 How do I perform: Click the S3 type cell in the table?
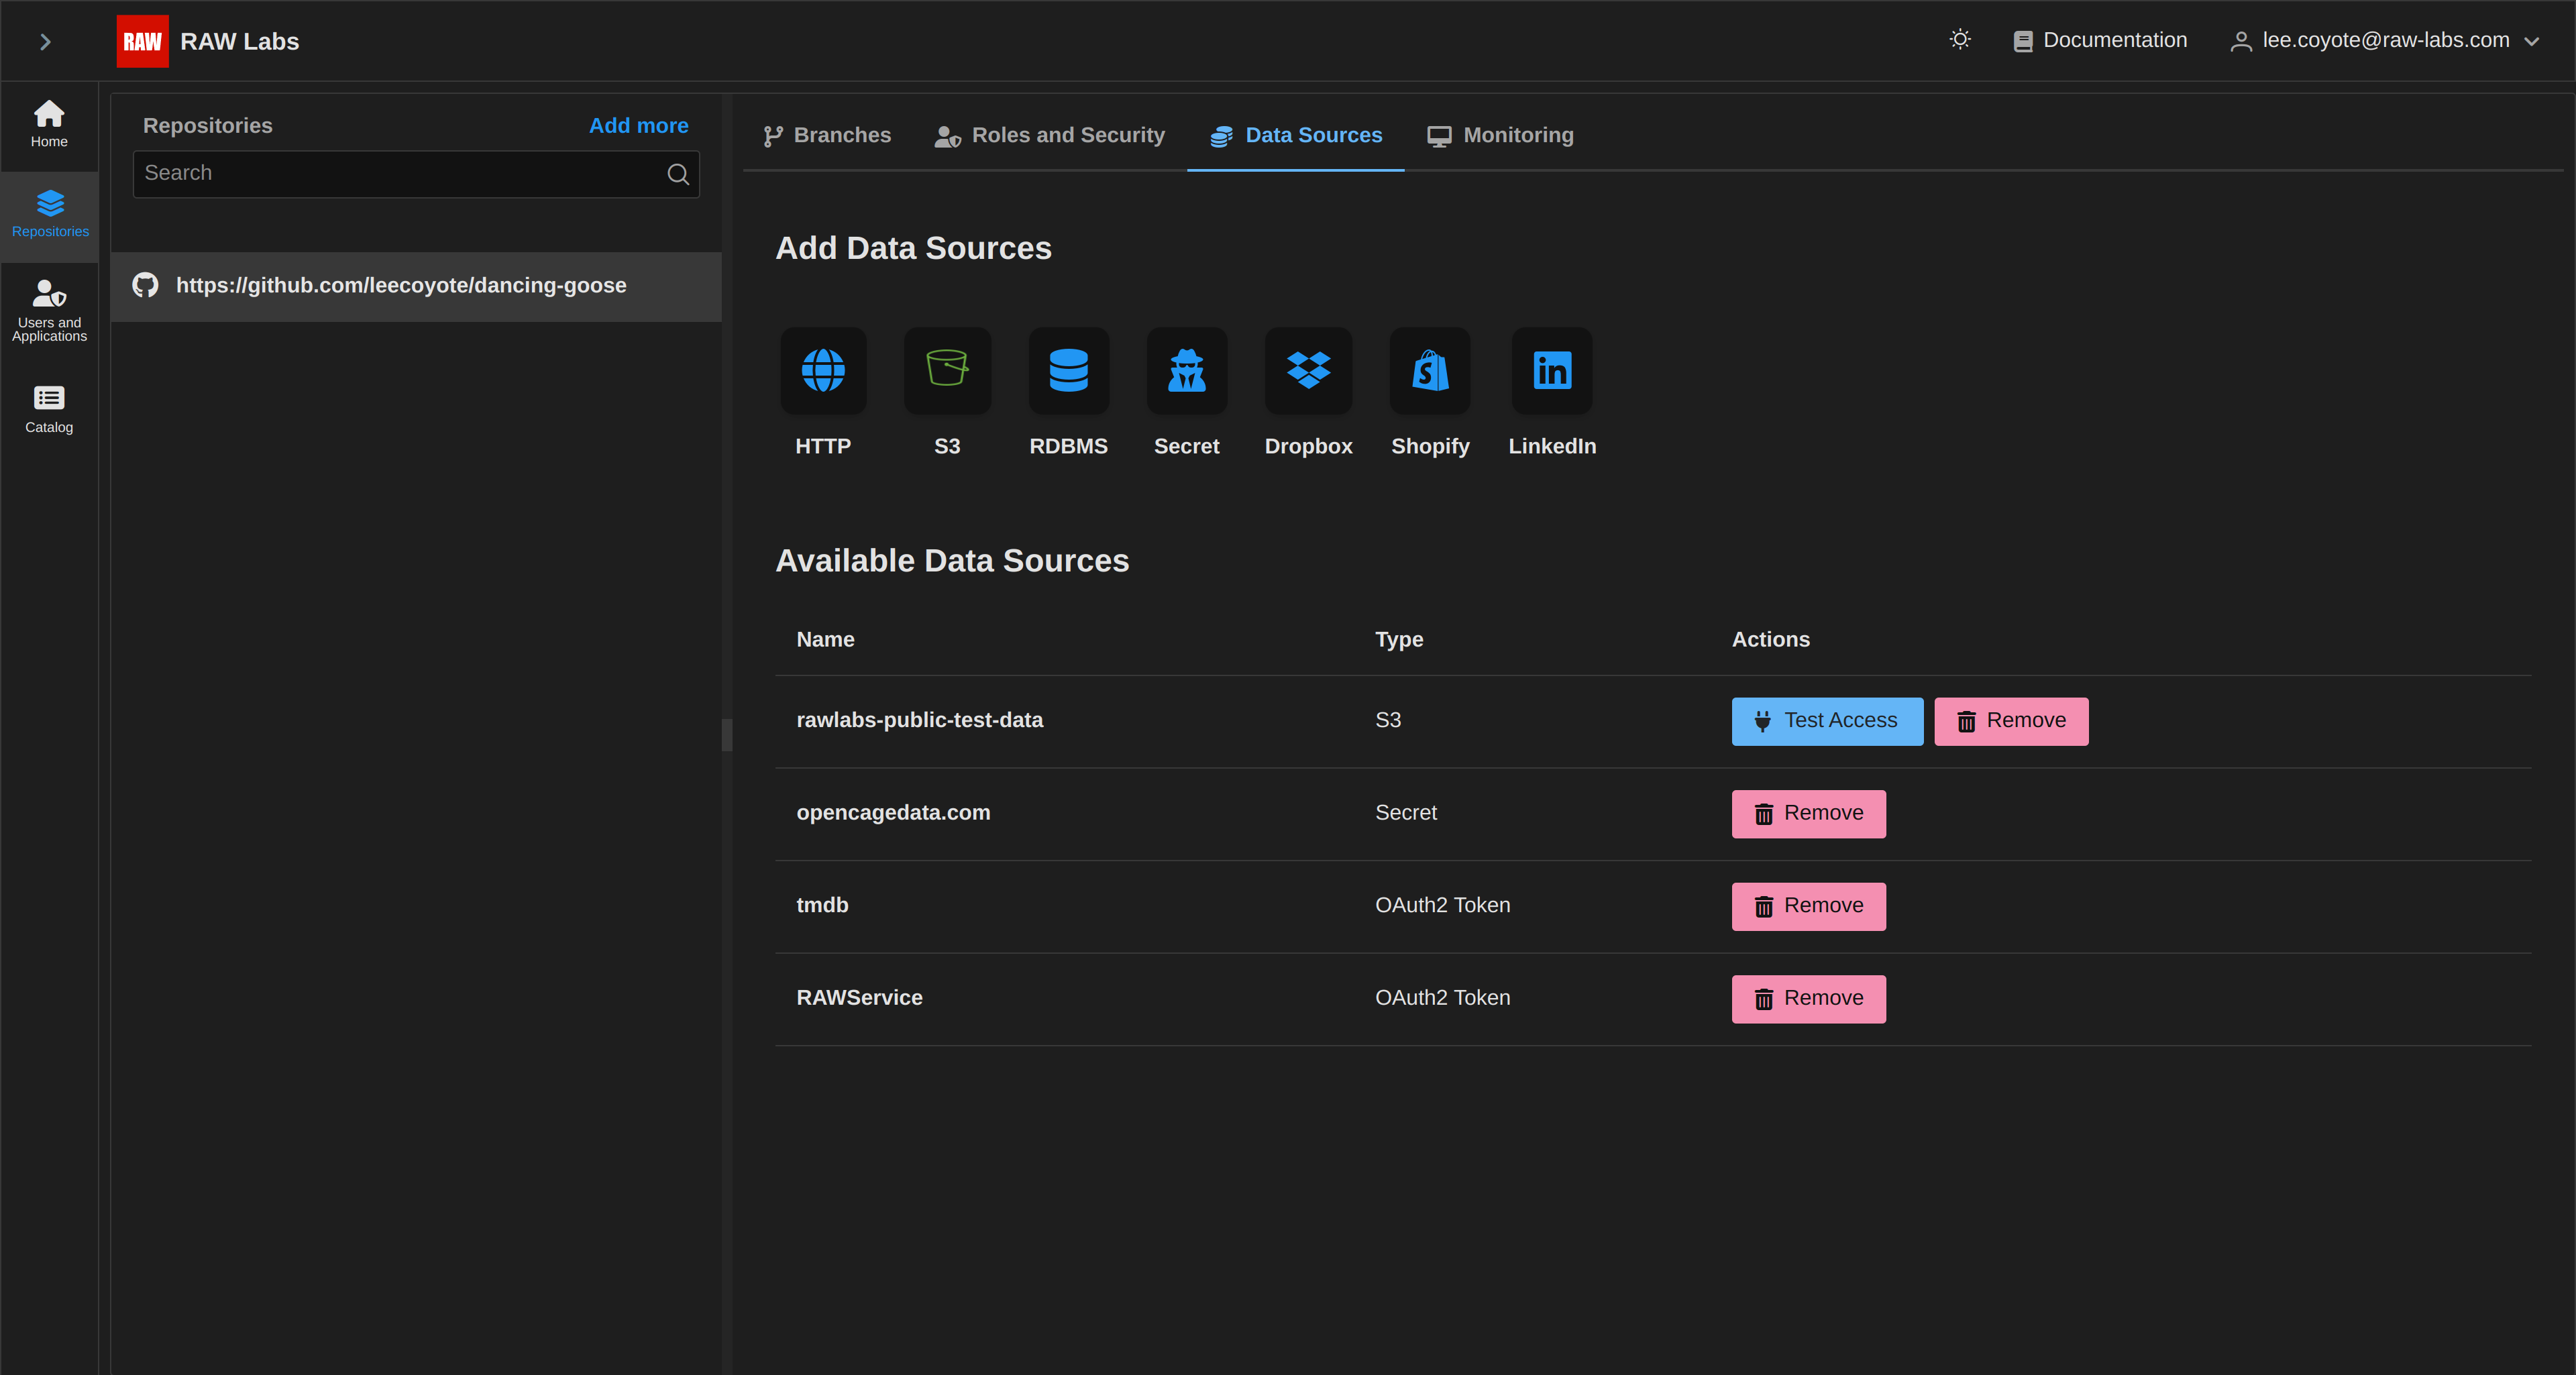pyautogui.click(x=1387, y=720)
